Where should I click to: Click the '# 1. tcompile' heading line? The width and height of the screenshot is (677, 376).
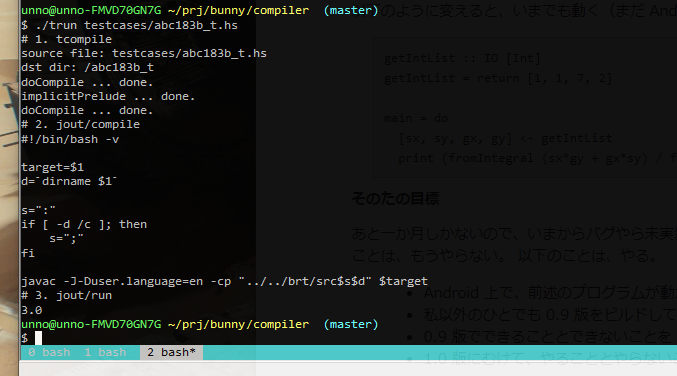(66, 39)
